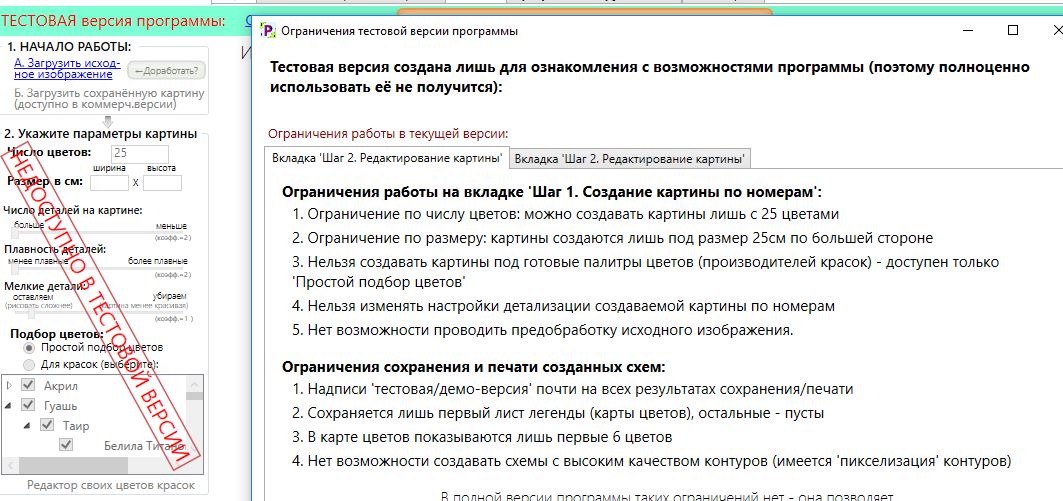This screenshot has width=1063, height=501.
Task: Click 'Подбор цветов:' label
Action: point(57,334)
